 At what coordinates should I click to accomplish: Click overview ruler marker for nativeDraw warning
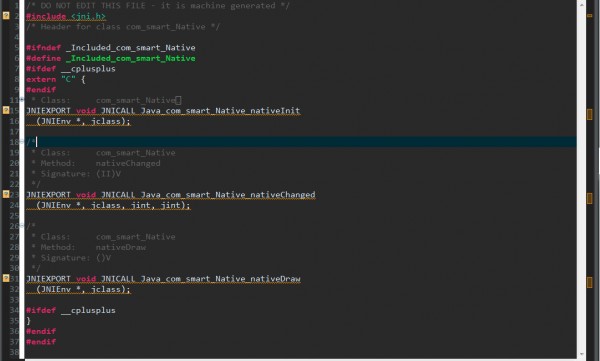[x=590, y=283]
